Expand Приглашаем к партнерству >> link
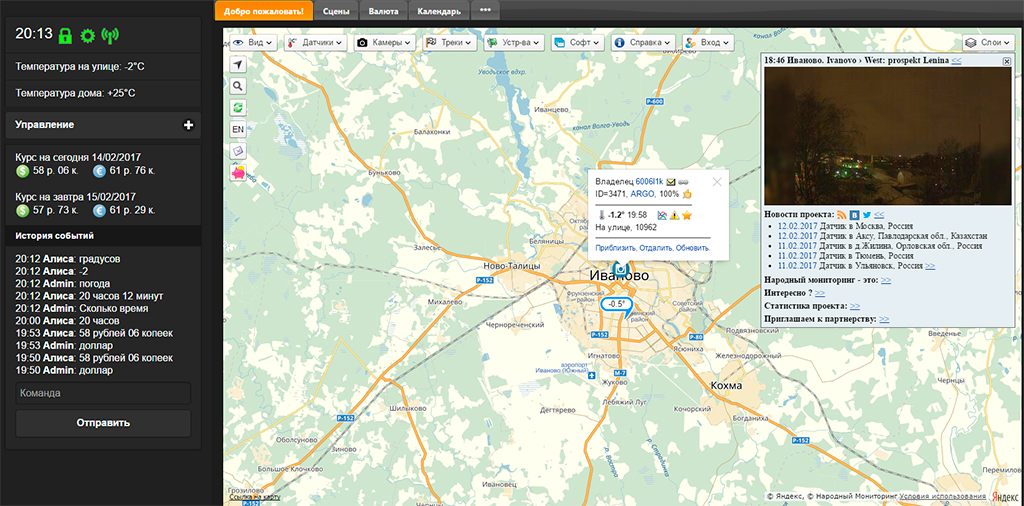This screenshot has height=506, width=1024. (884, 319)
